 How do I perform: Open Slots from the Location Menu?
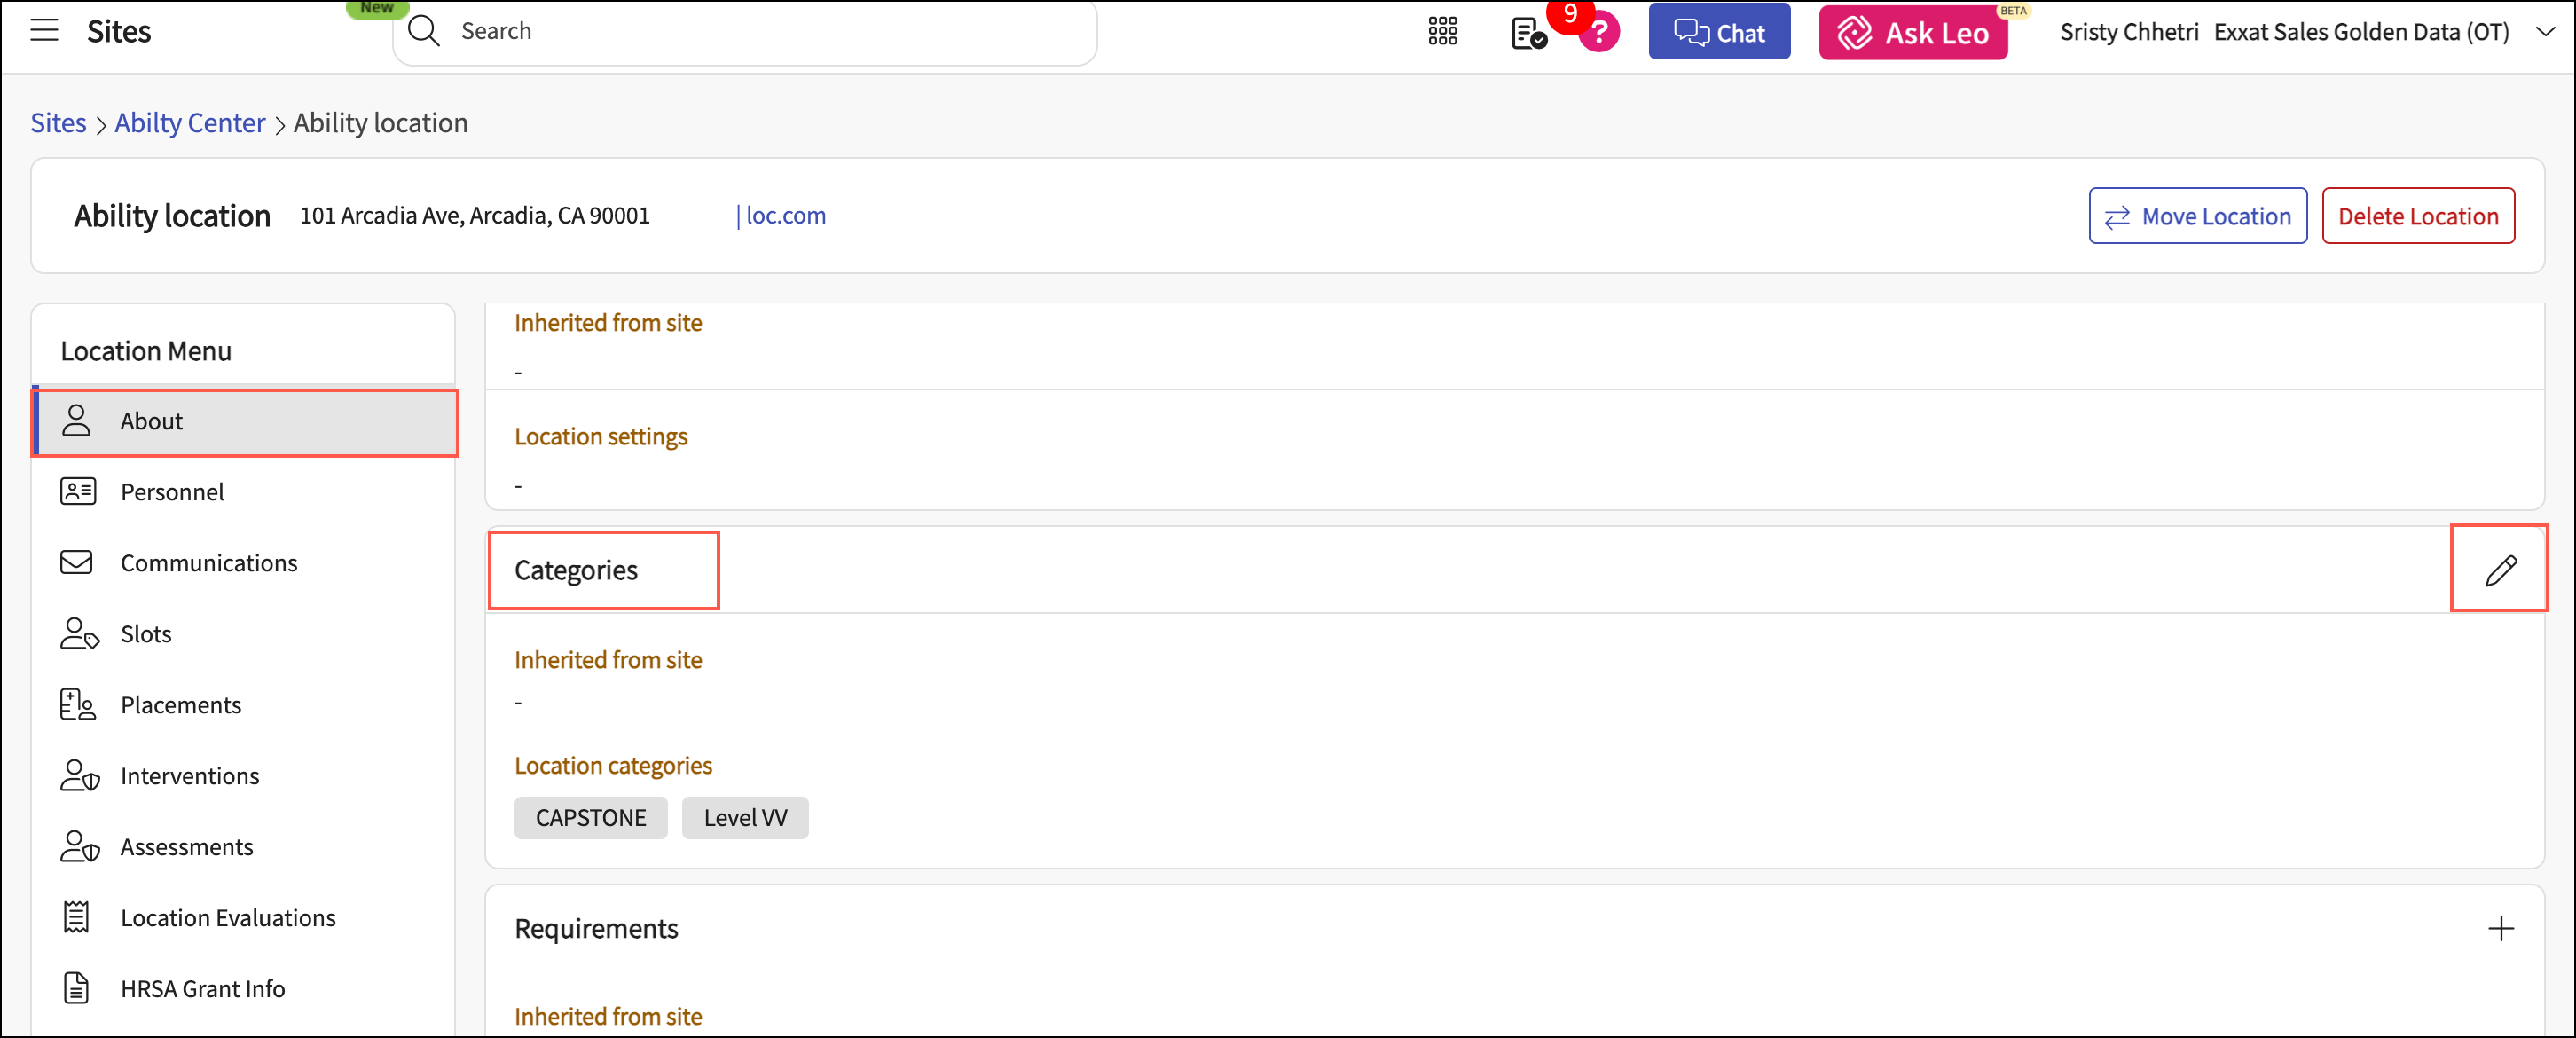click(x=146, y=634)
